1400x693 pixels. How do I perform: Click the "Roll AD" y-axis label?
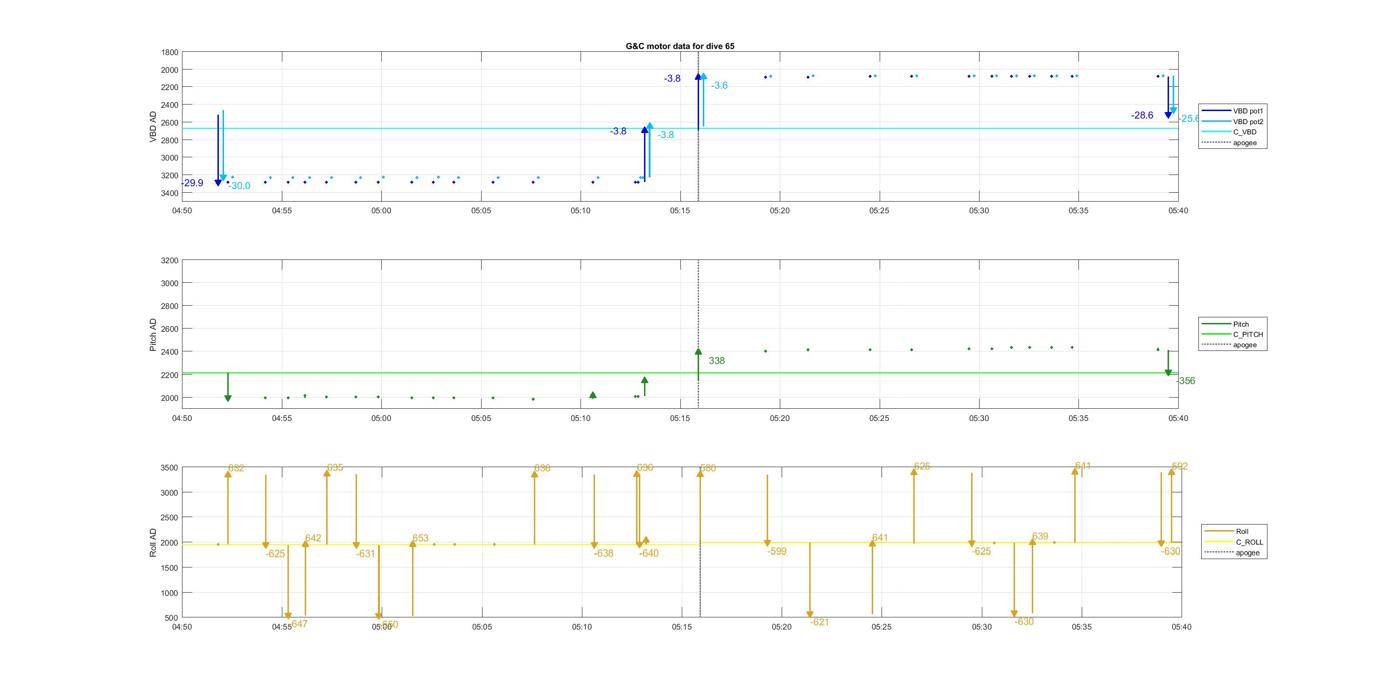(x=153, y=542)
